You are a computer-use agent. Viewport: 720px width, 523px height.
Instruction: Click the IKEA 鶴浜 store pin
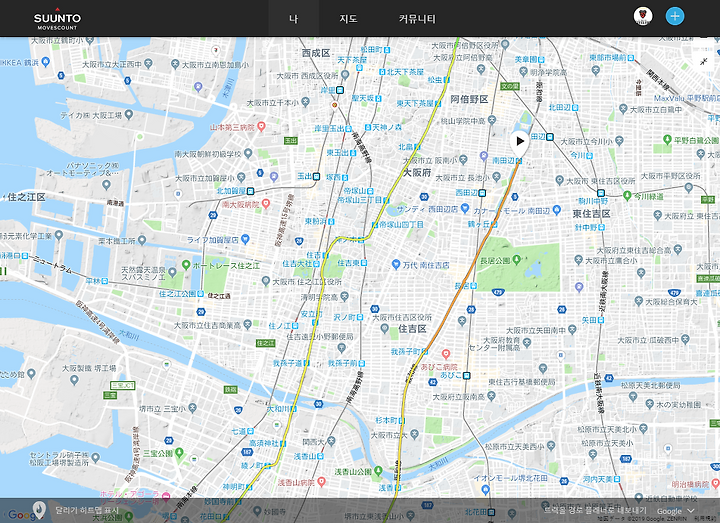point(45,62)
